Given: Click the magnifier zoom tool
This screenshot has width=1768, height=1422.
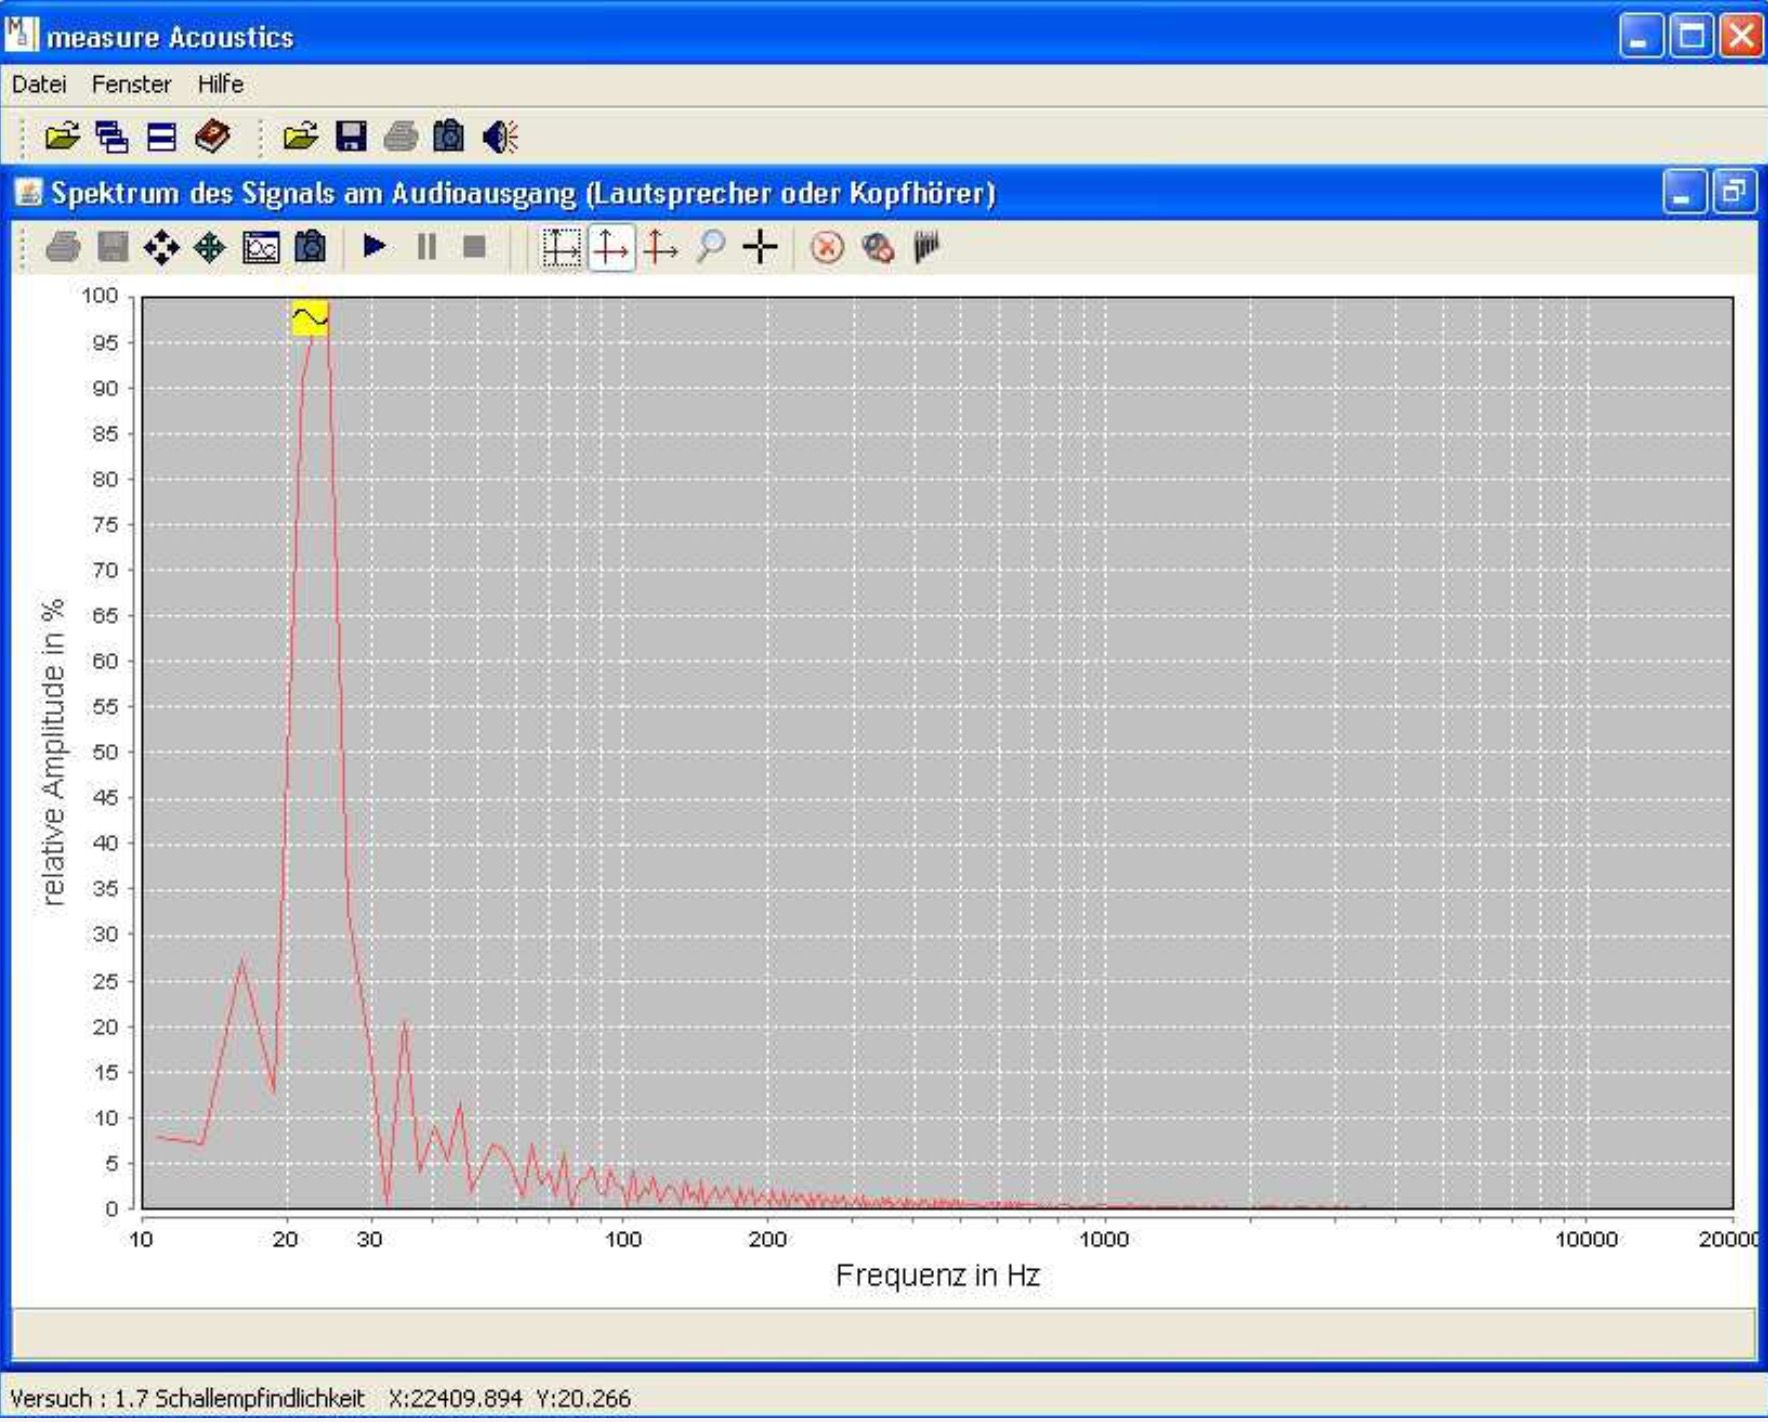Looking at the screenshot, I should click(710, 247).
